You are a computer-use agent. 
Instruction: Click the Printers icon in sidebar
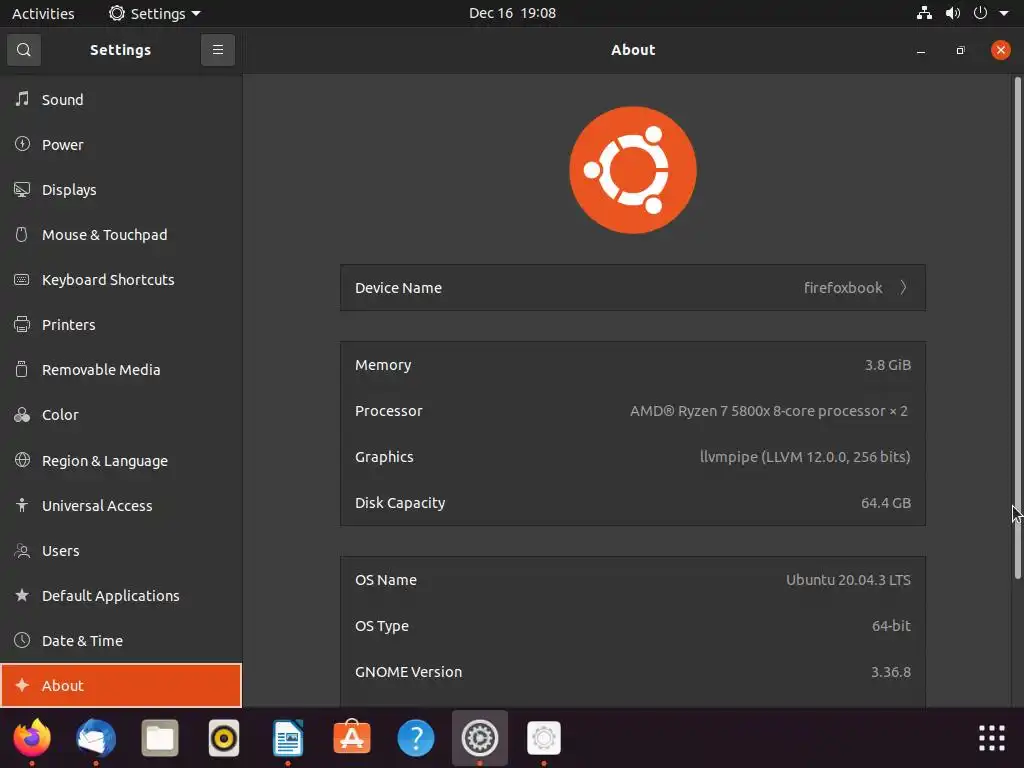click(x=22, y=324)
